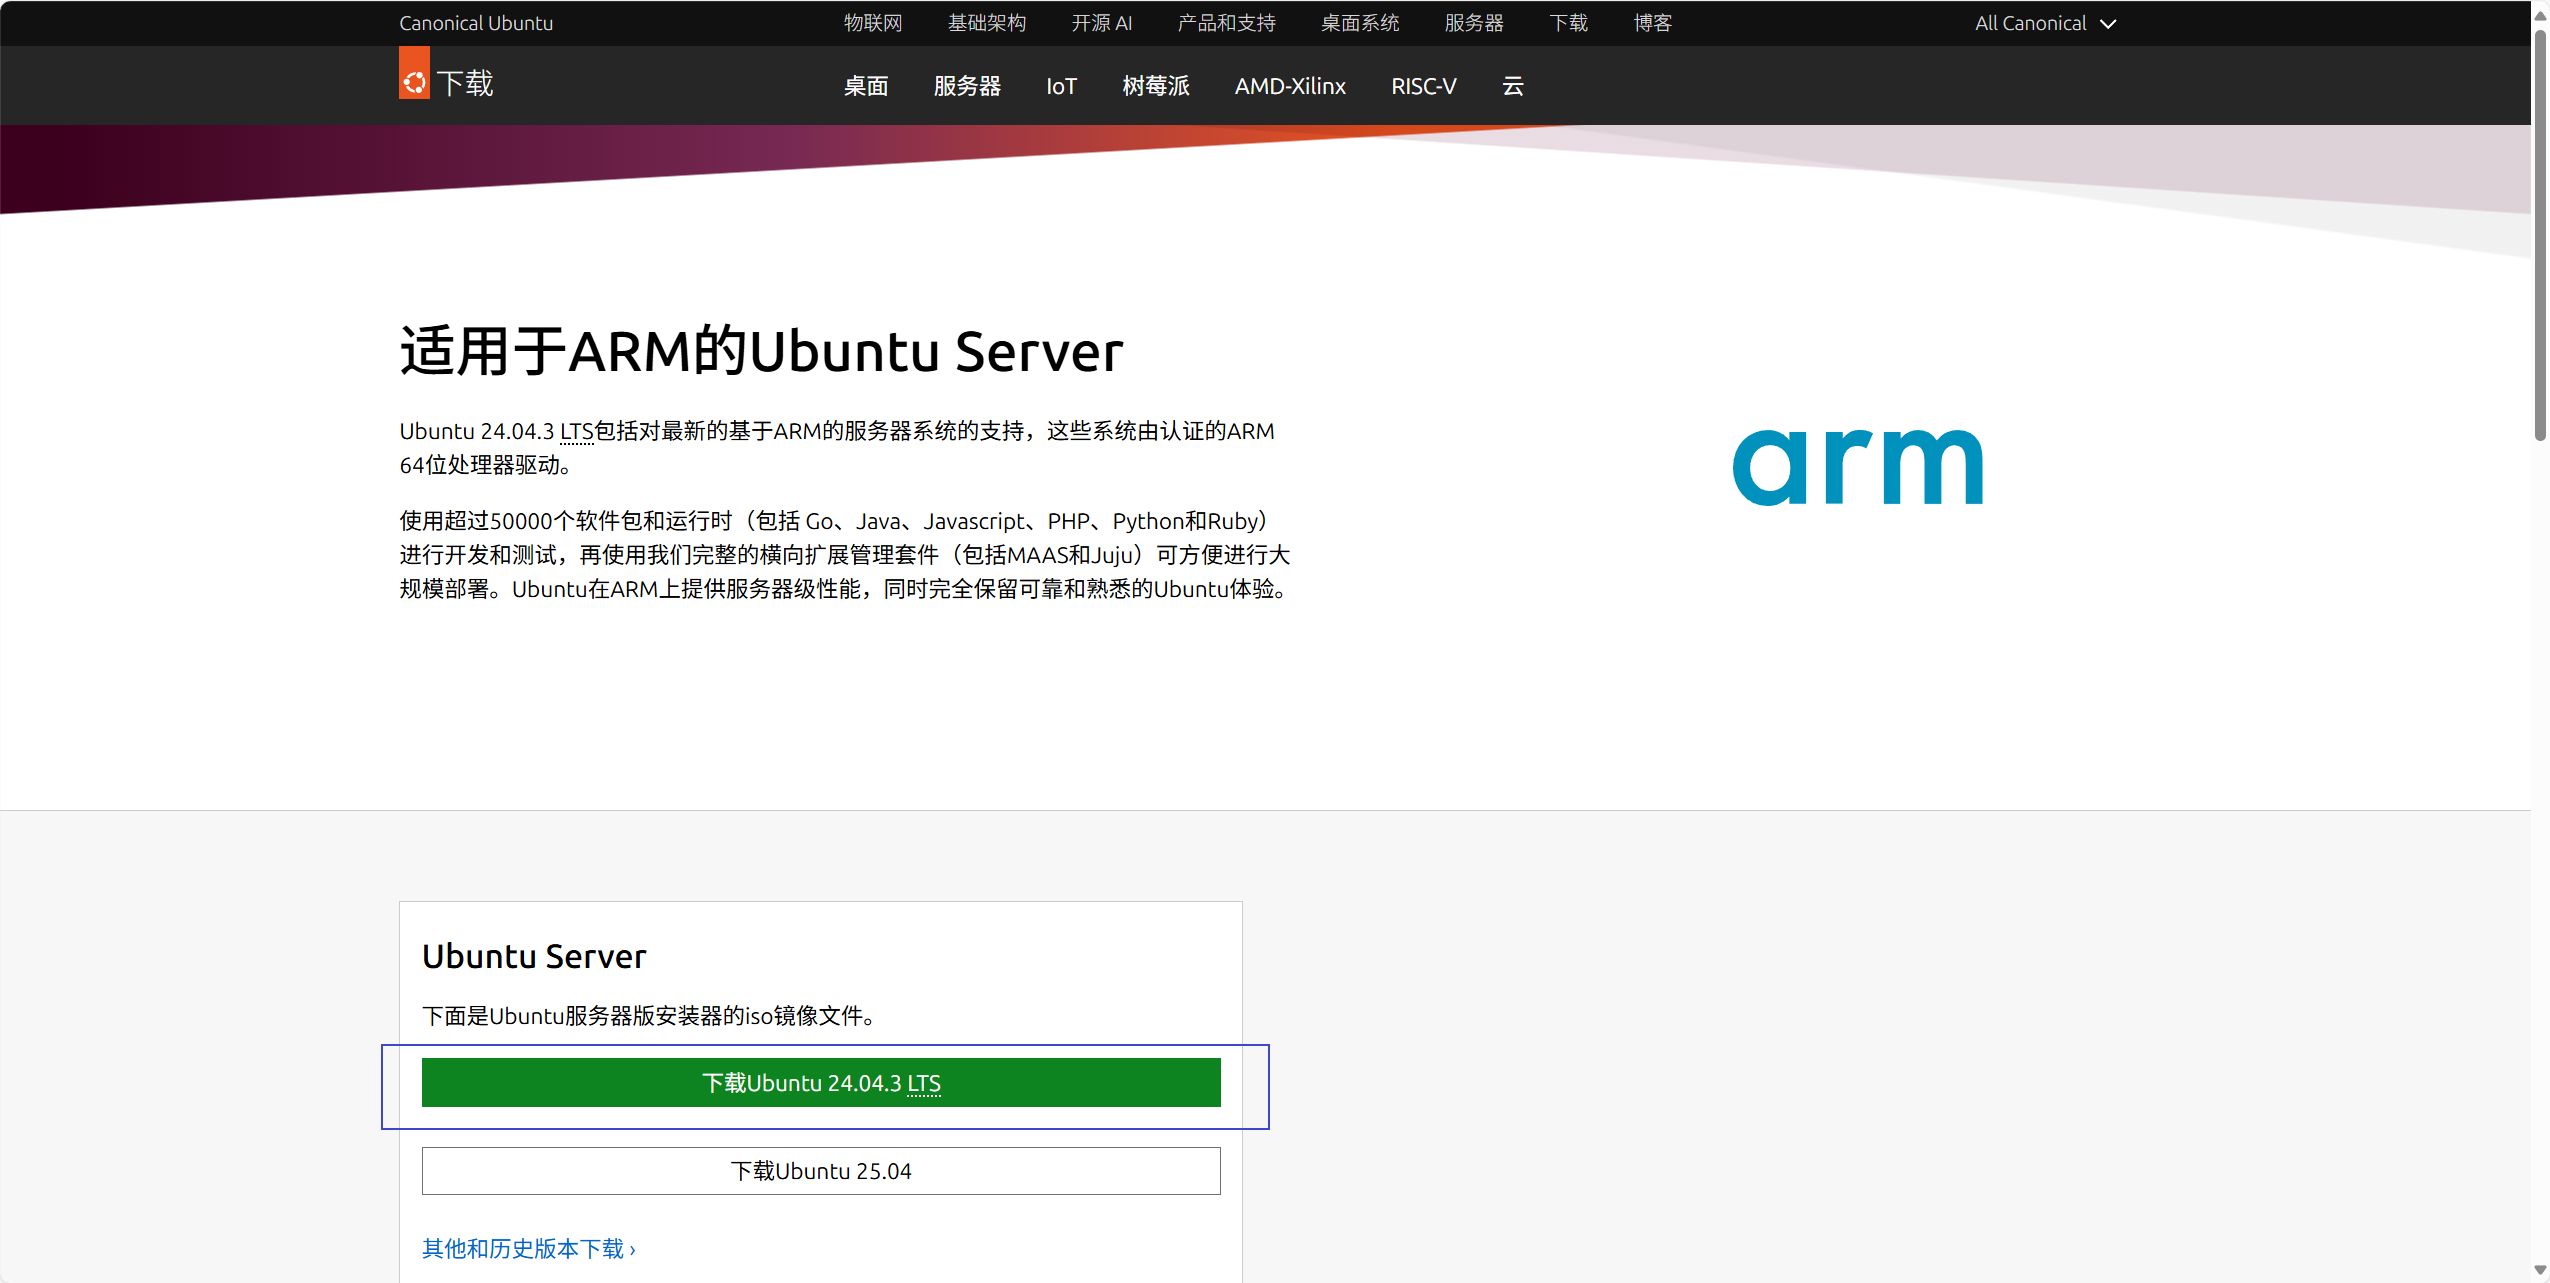
Task: Open the Canonical Ubuntu top link
Action: point(476,23)
